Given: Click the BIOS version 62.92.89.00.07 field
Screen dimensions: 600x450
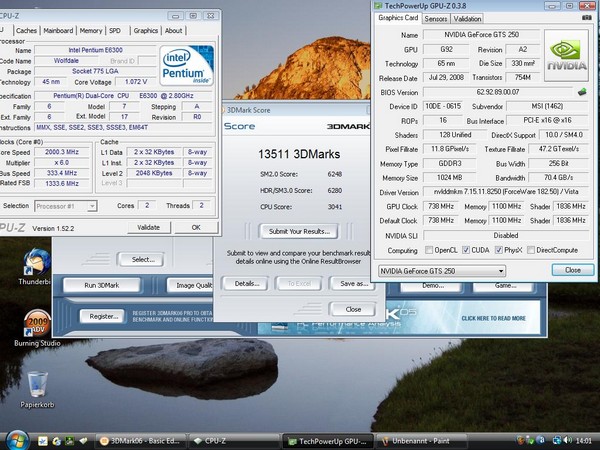Looking at the screenshot, I should (498, 92).
